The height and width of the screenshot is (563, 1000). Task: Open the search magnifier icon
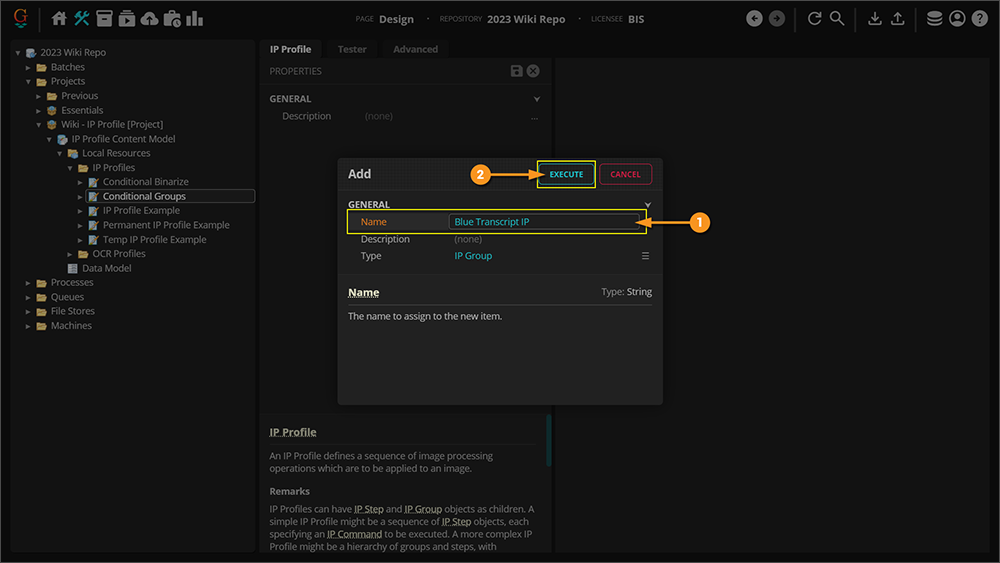pyautogui.click(x=837, y=18)
